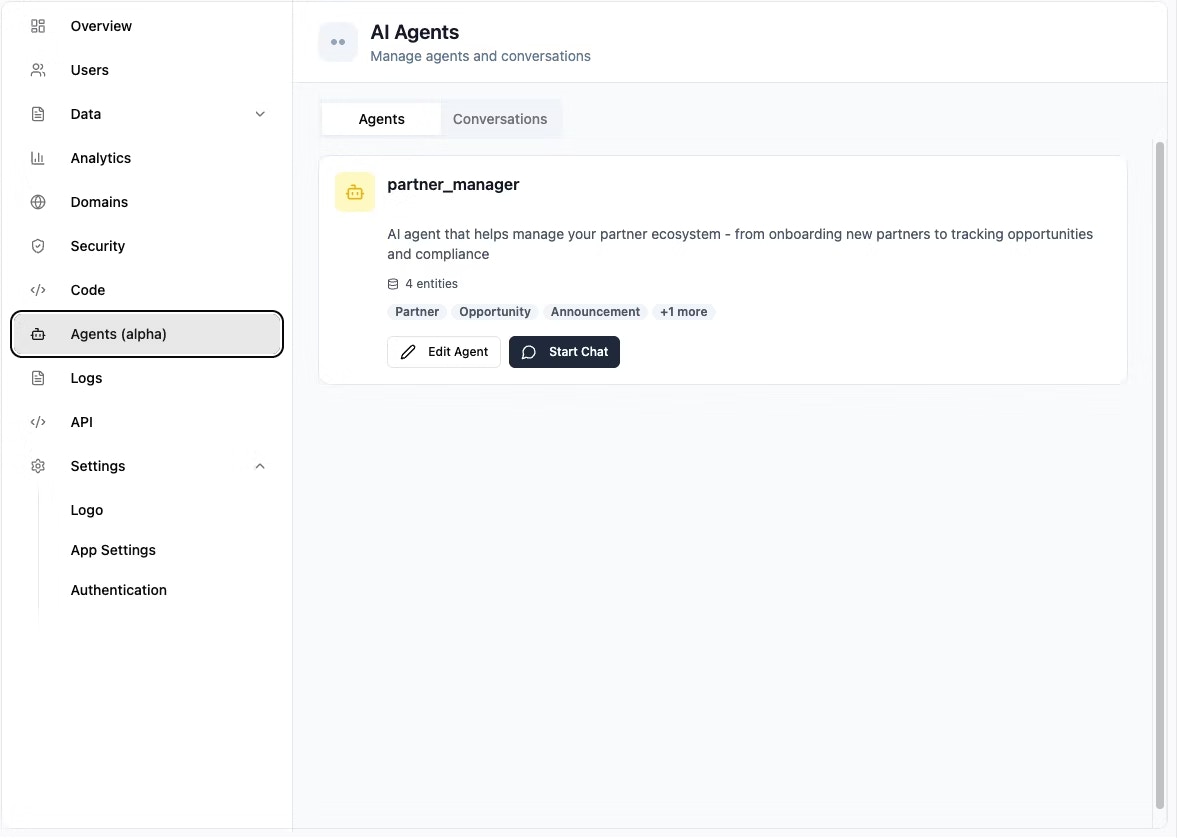The image size is (1177, 838).
Task: Click the Agents robot icon in sidebar
Action: click(x=37, y=333)
